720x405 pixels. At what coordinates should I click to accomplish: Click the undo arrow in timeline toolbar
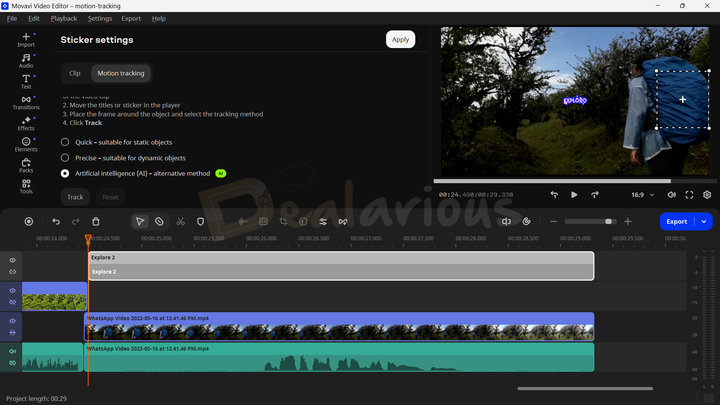point(56,221)
